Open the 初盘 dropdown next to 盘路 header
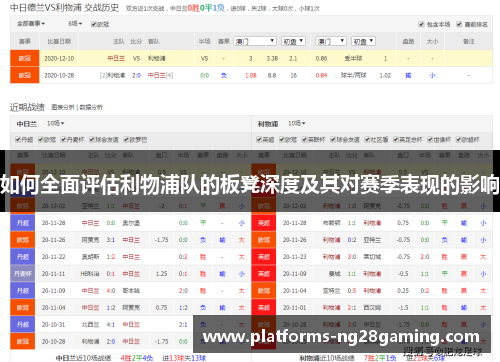The width and height of the screenshot is (500, 362). coord(363,41)
